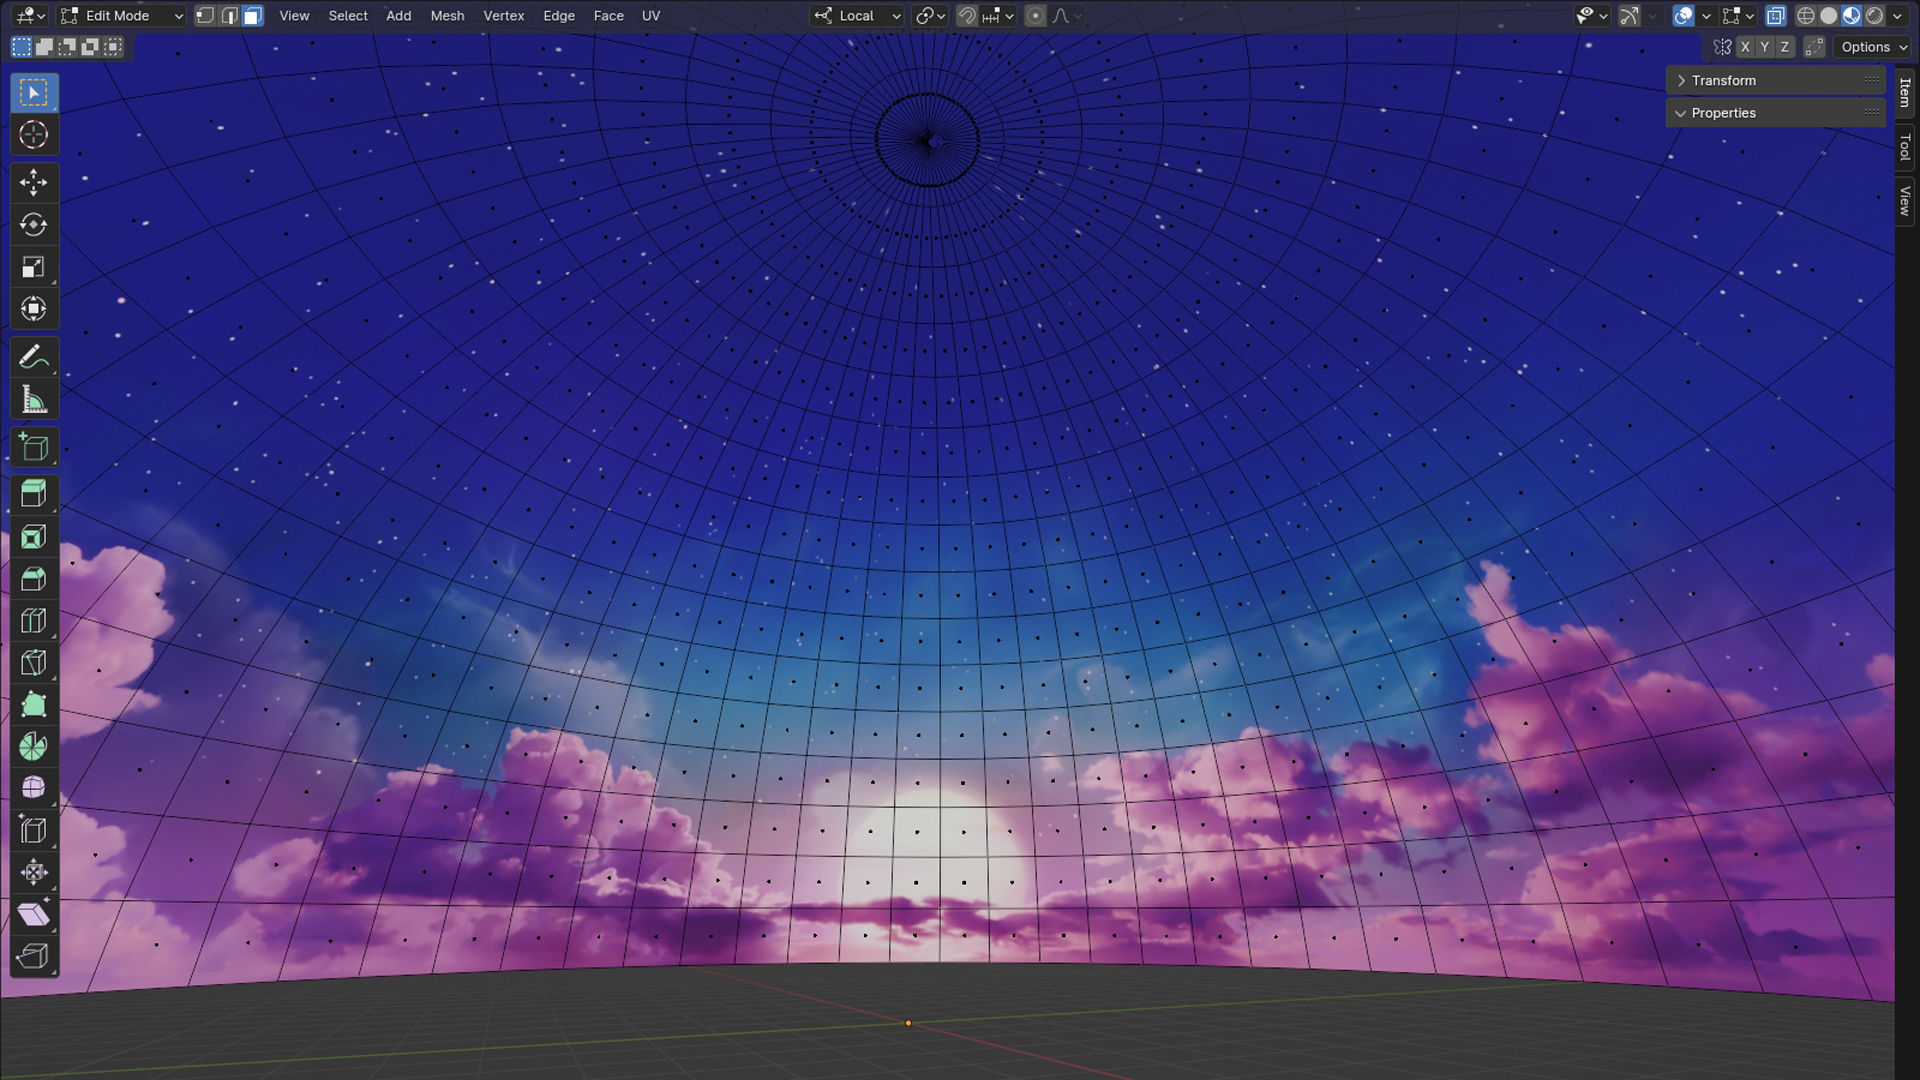This screenshot has width=1920, height=1080.
Task: Switch to Face select mode
Action: (x=253, y=16)
